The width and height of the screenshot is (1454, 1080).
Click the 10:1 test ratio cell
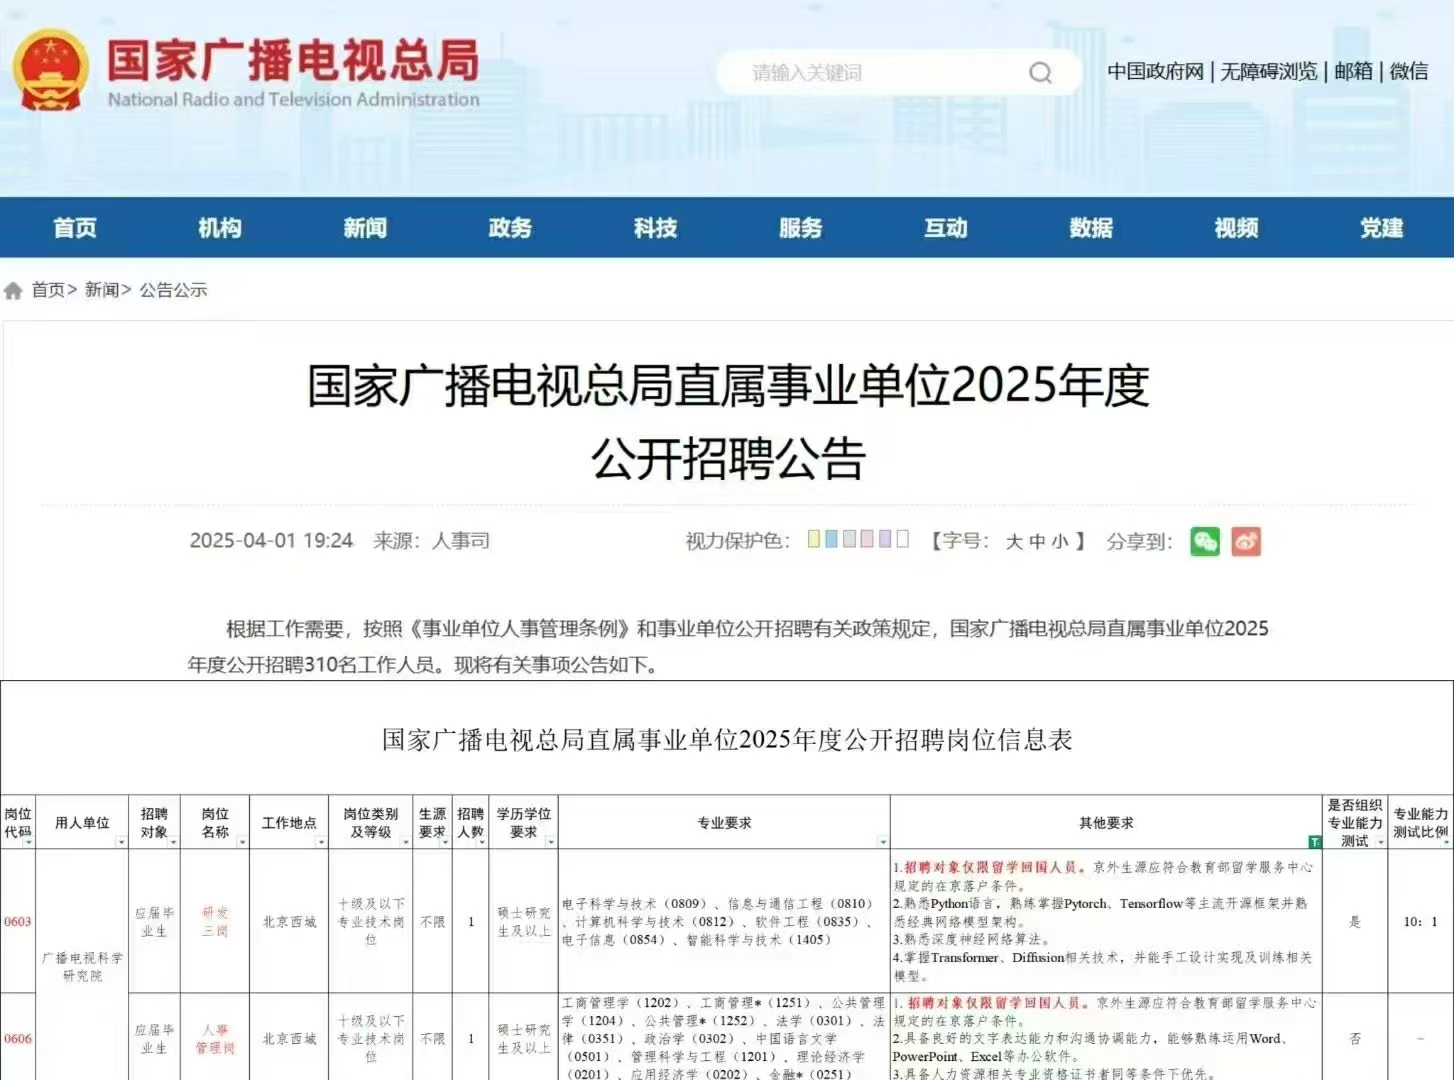(x=1420, y=921)
